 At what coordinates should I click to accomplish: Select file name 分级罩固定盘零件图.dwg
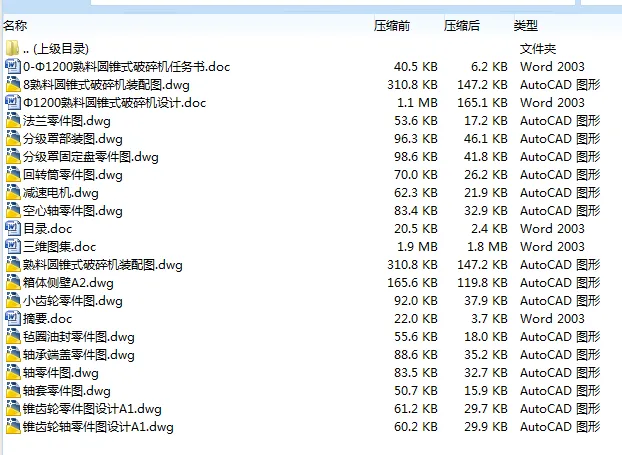point(90,157)
